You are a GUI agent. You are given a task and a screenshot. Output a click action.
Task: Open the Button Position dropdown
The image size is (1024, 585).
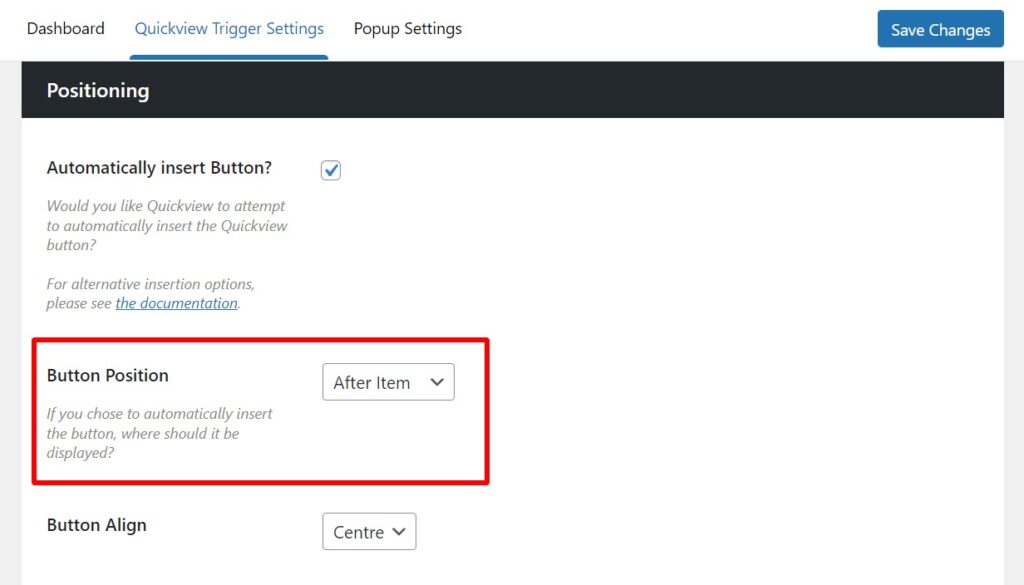click(x=388, y=382)
